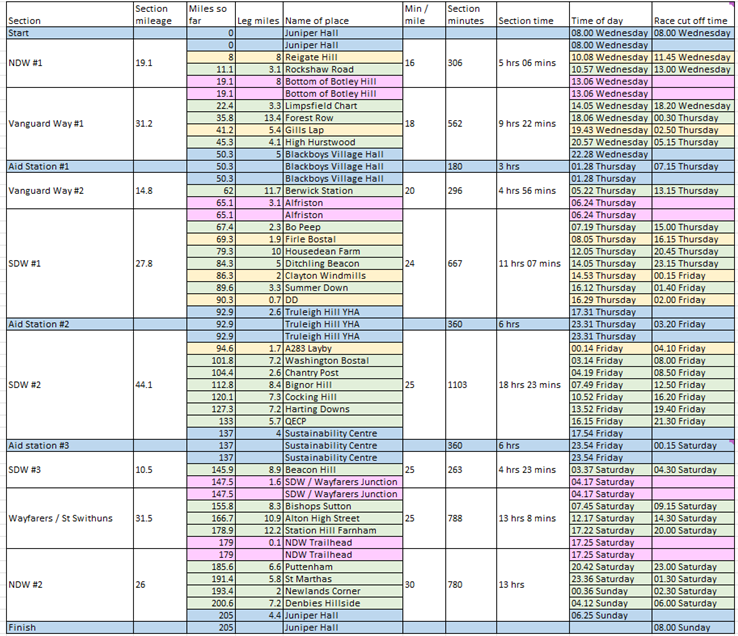
Task: Select the 'Berwick Station' cell
Action: [x=343, y=191]
